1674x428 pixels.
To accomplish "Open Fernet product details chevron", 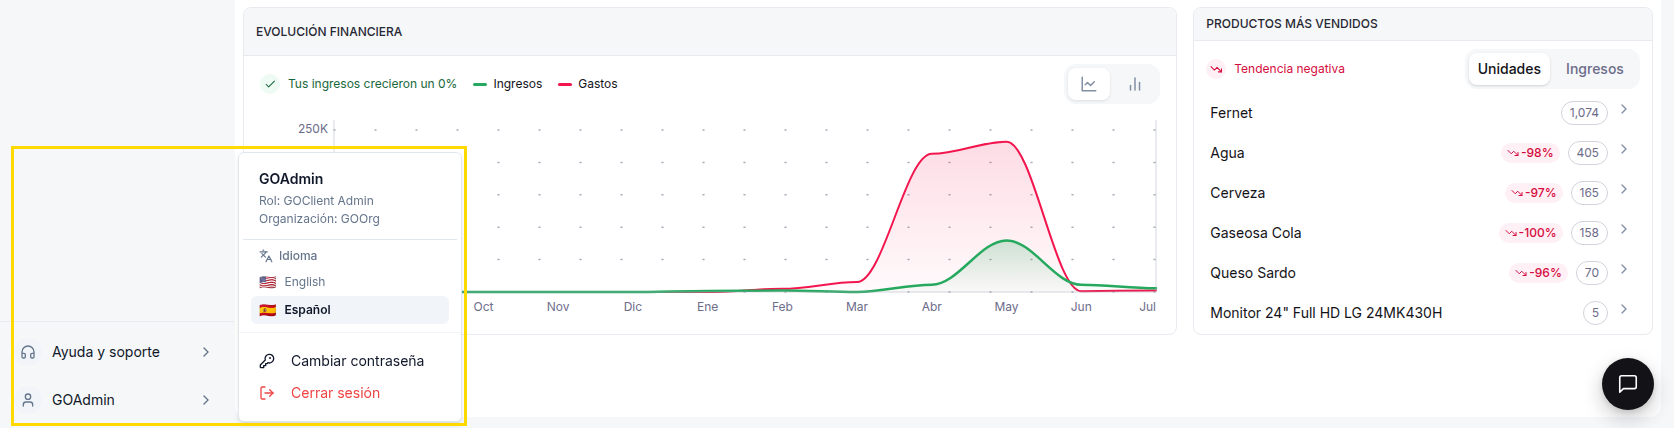I will 1624,110.
